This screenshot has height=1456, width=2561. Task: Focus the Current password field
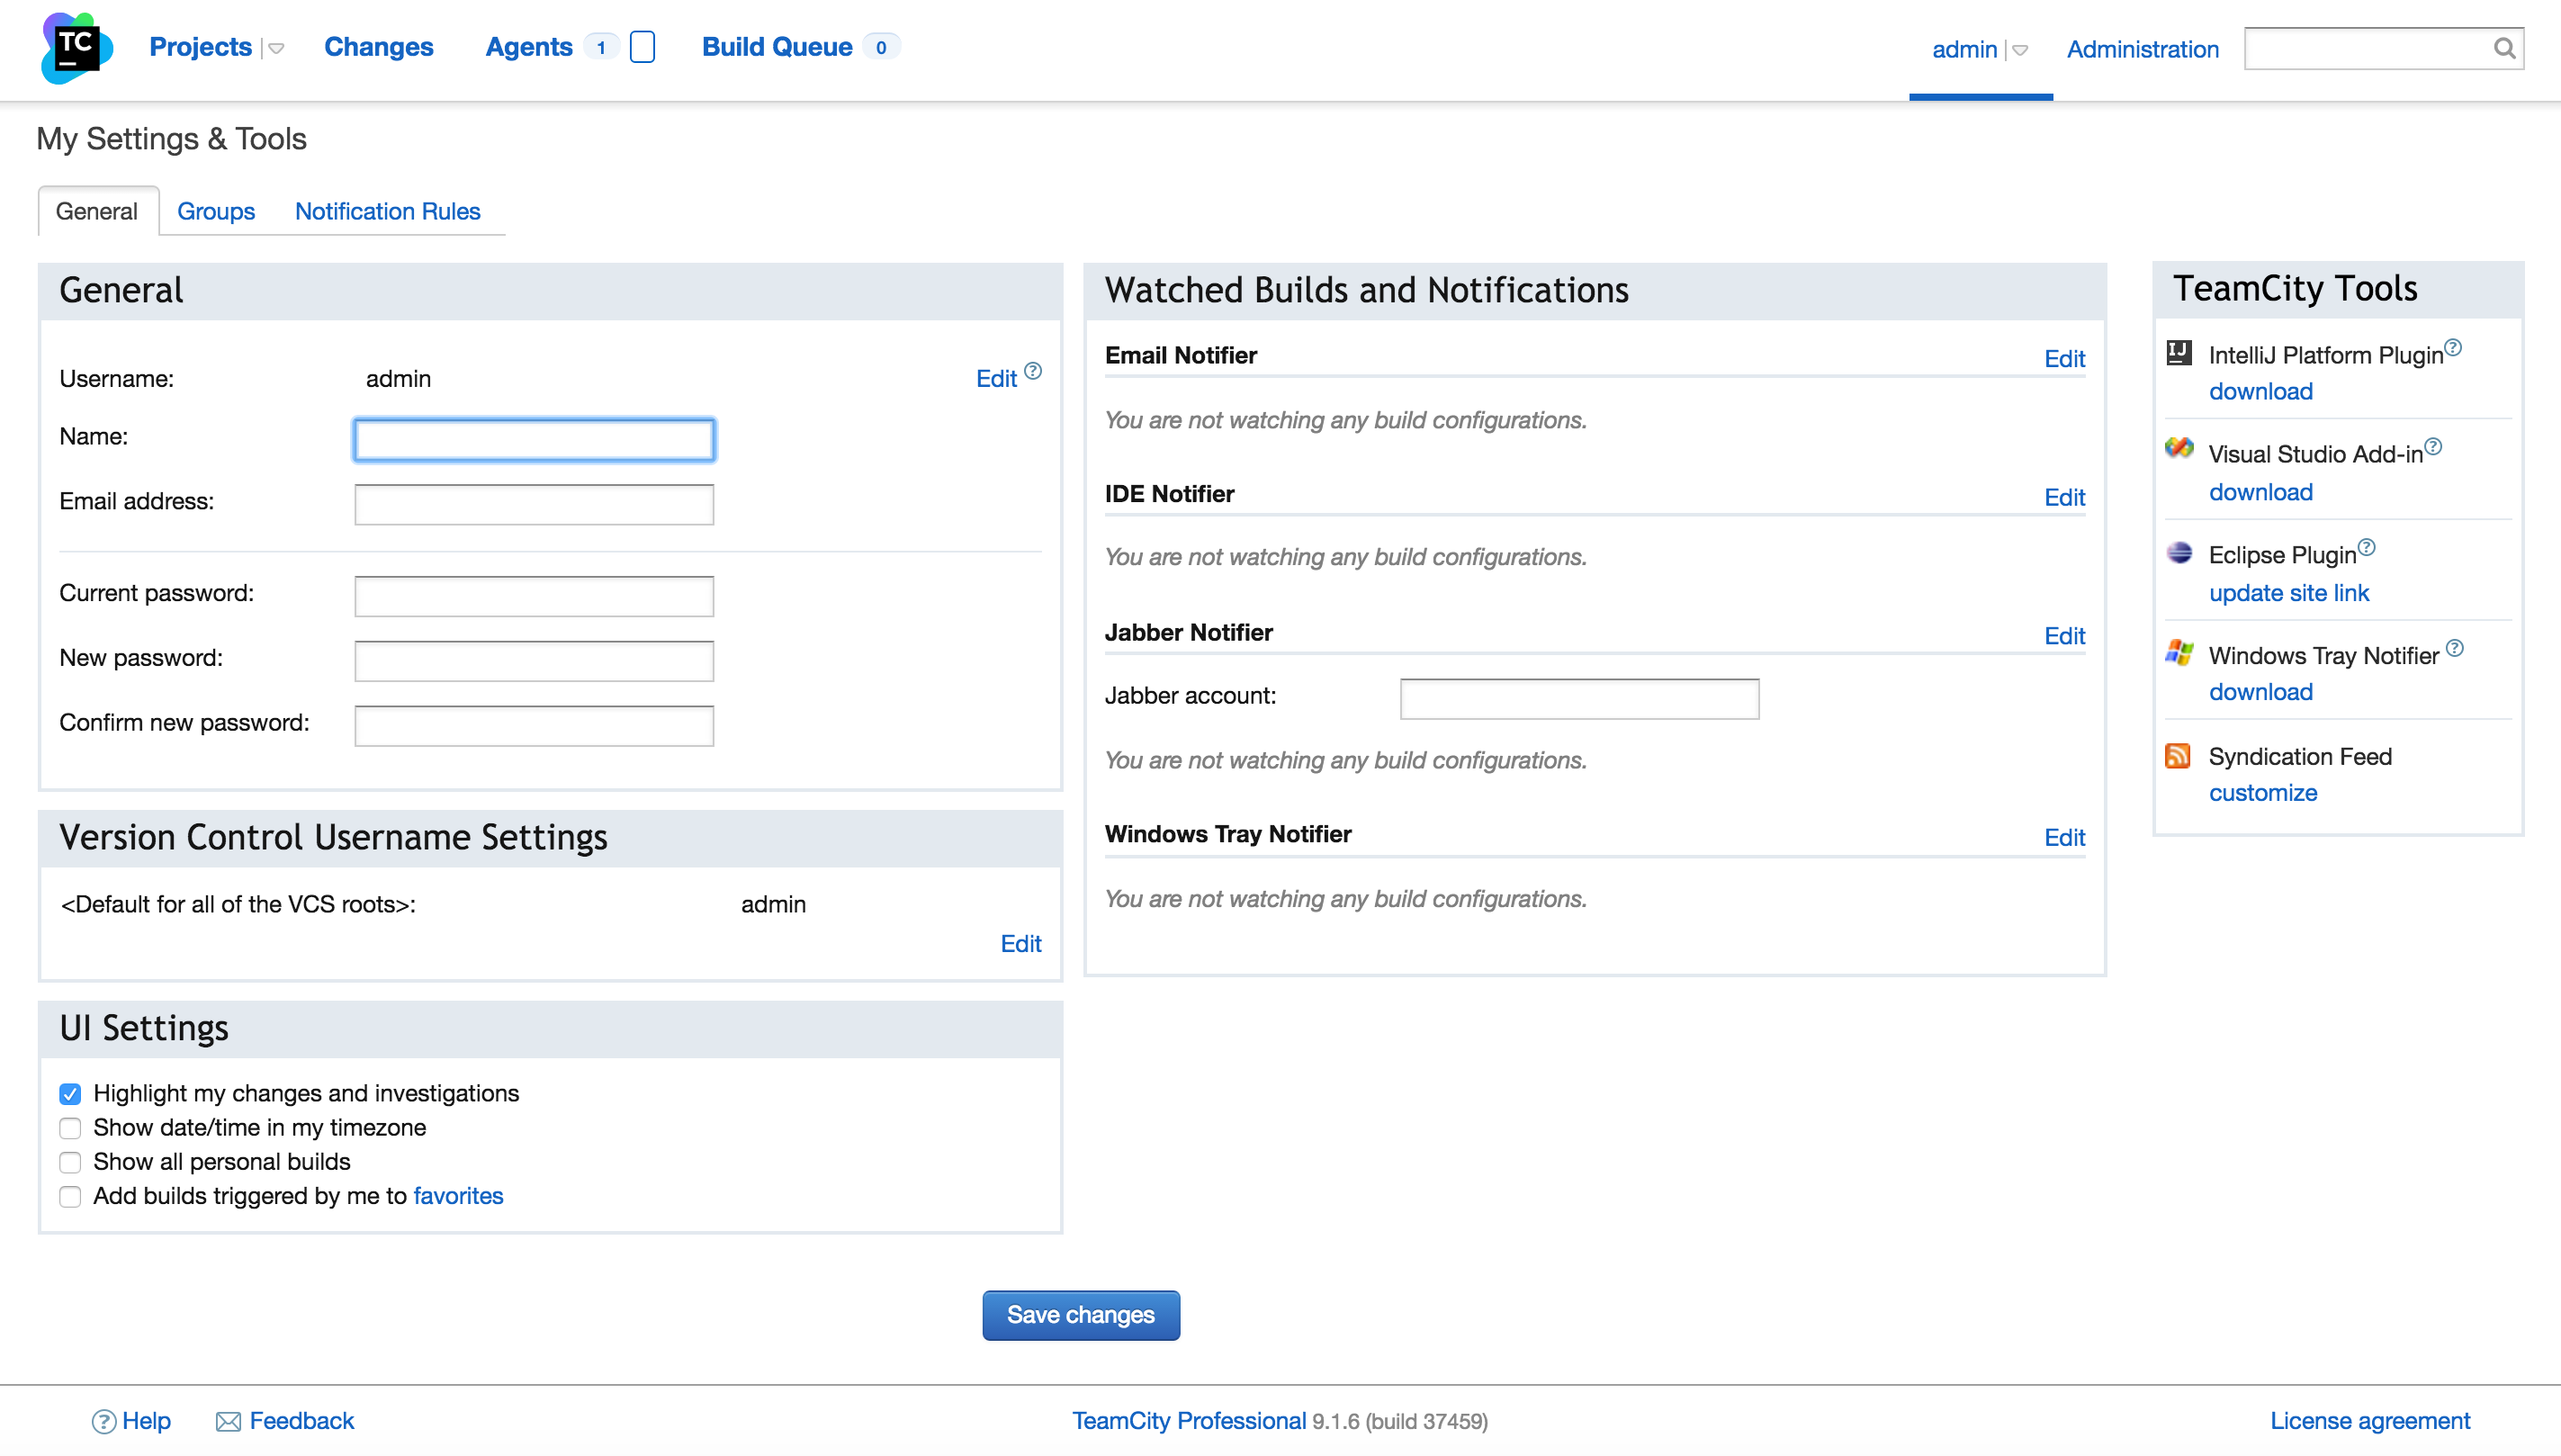[x=534, y=596]
